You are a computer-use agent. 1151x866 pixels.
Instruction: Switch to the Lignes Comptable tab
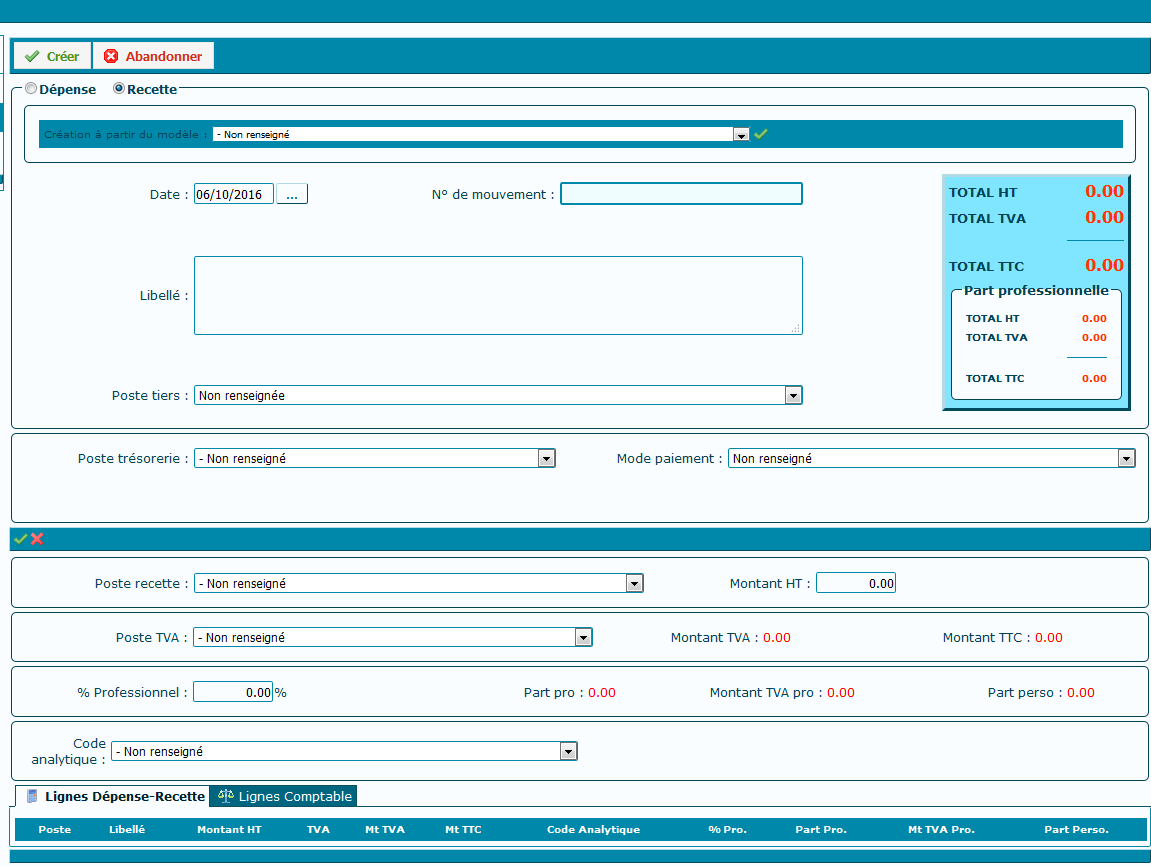point(285,796)
